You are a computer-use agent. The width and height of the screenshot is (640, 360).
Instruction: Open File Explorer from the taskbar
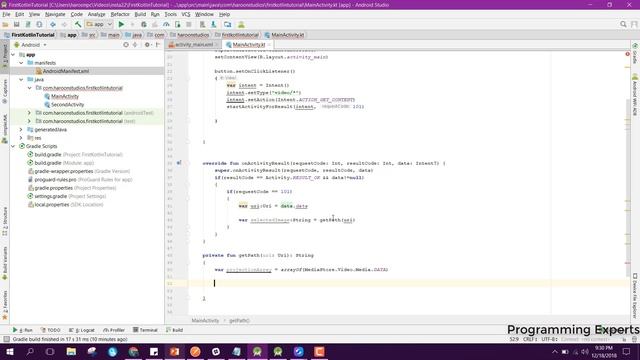71,351
